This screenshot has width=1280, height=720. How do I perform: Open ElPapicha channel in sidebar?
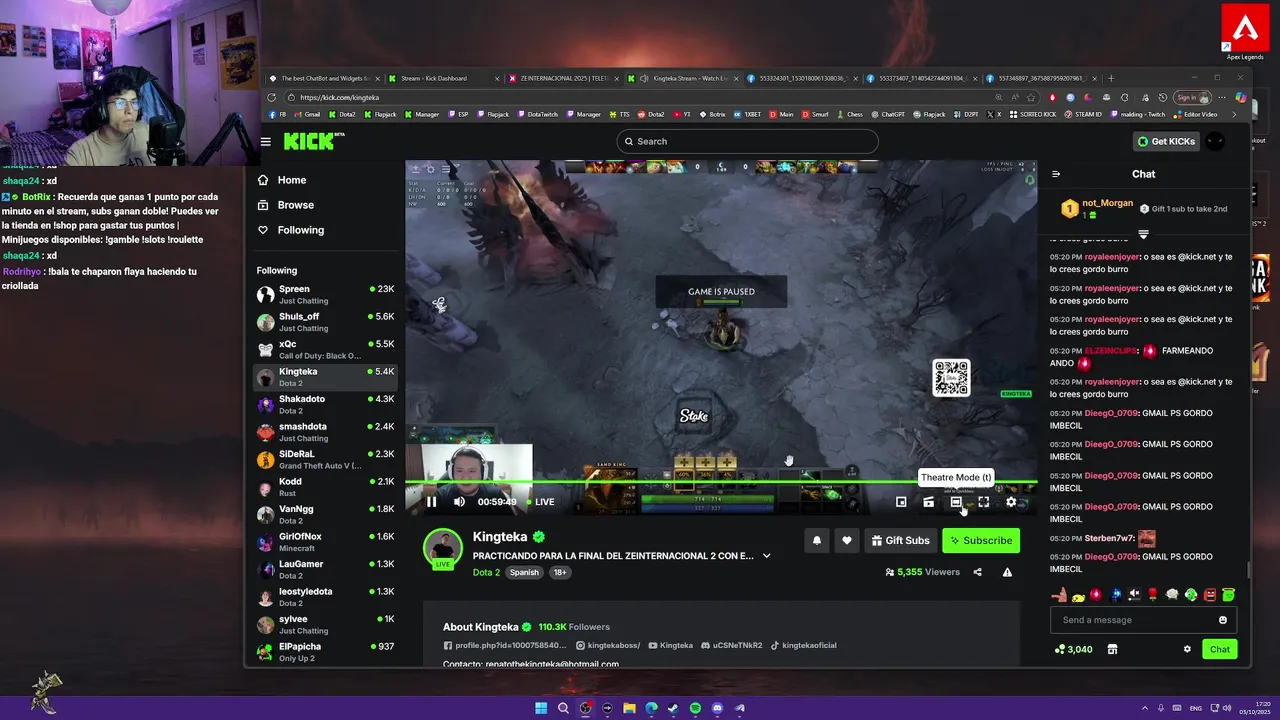tap(326, 652)
